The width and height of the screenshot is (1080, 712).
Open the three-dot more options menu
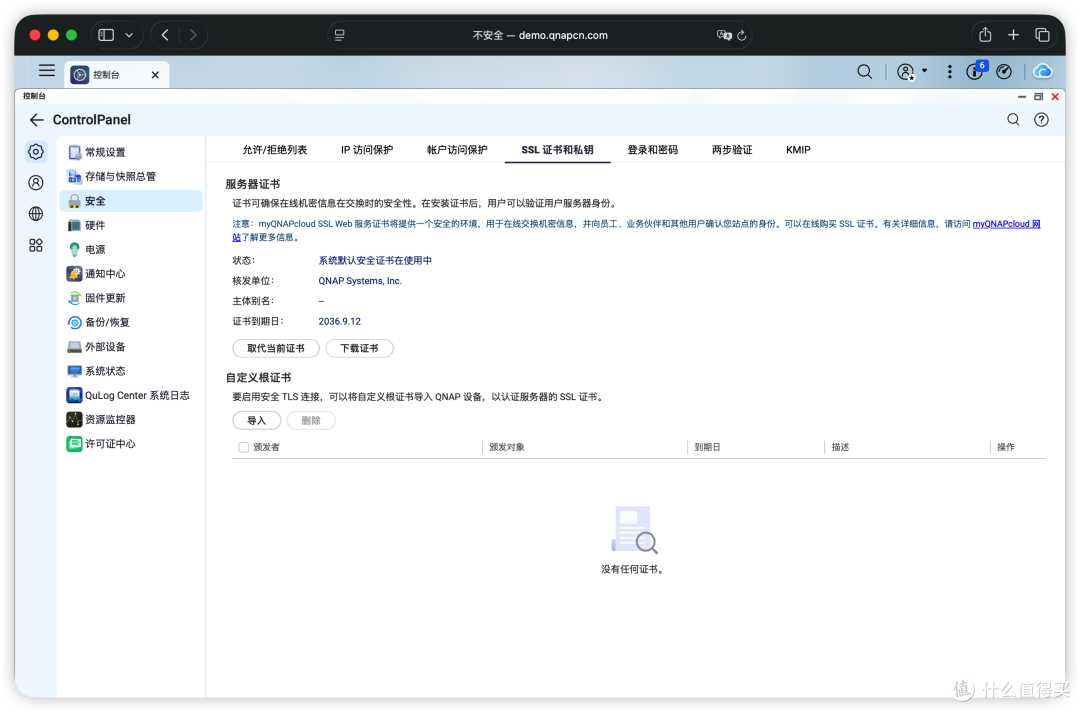tap(949, 72)
